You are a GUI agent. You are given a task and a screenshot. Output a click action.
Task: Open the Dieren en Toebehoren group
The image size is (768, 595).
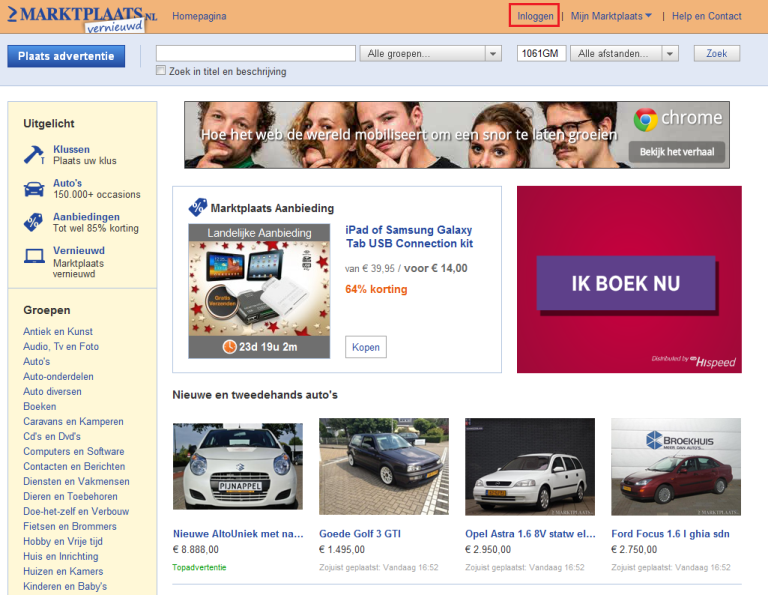pos(71,497)
